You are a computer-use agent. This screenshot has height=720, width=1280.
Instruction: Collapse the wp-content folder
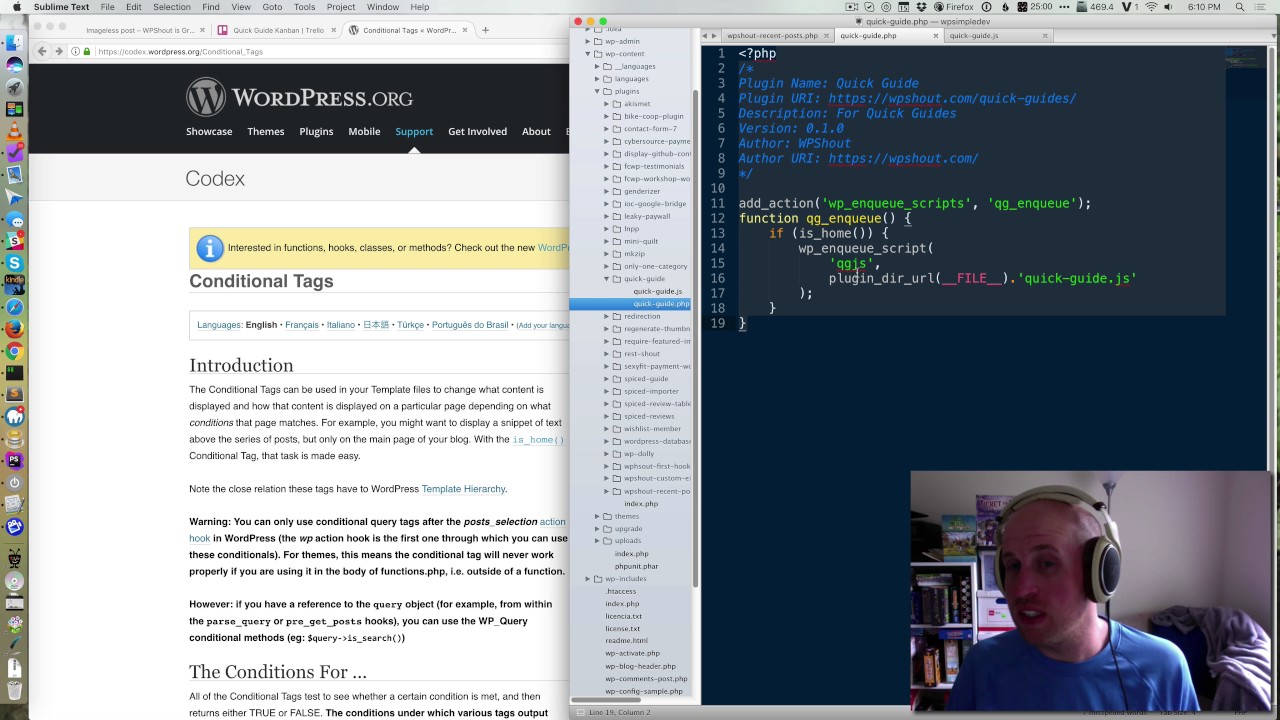pyautogui.click(x=588, y=54)
